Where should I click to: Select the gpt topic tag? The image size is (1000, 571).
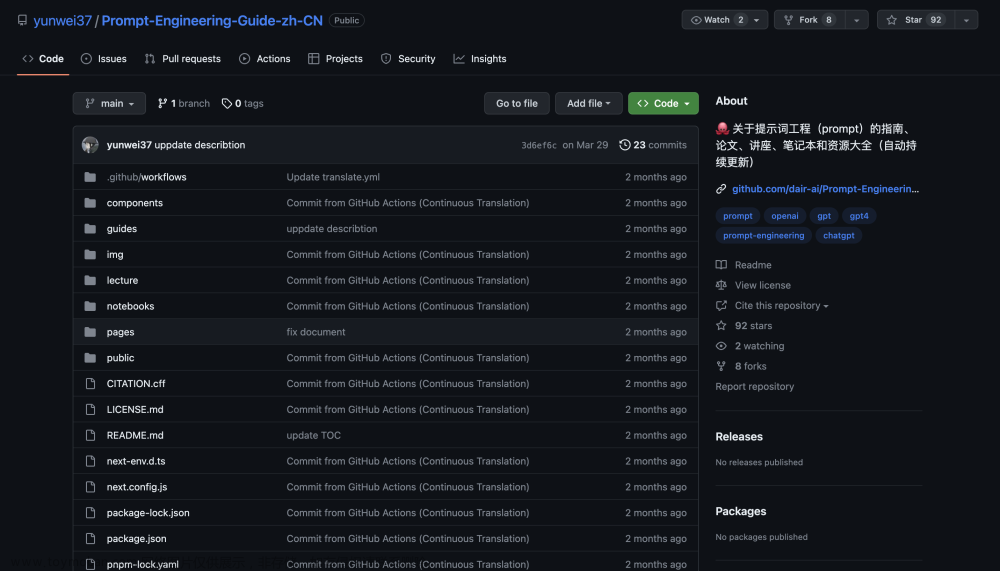pyautogui.click(x=824, y=216)
